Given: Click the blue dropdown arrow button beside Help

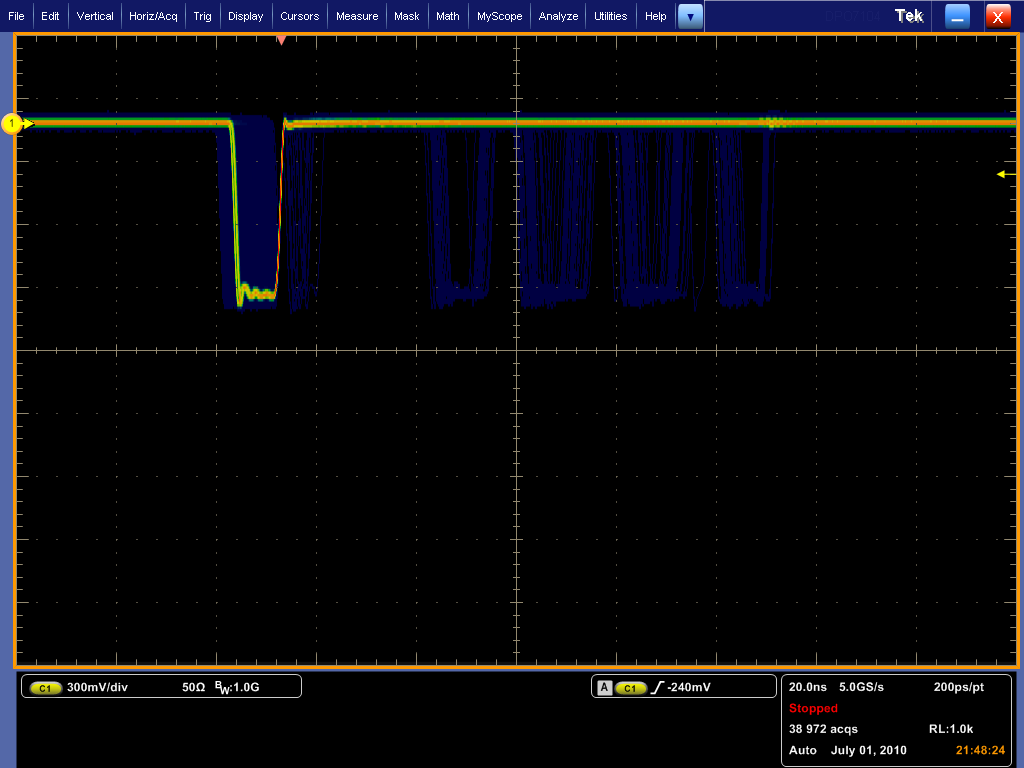Looking at the screenshot, I should pos(690,17).
